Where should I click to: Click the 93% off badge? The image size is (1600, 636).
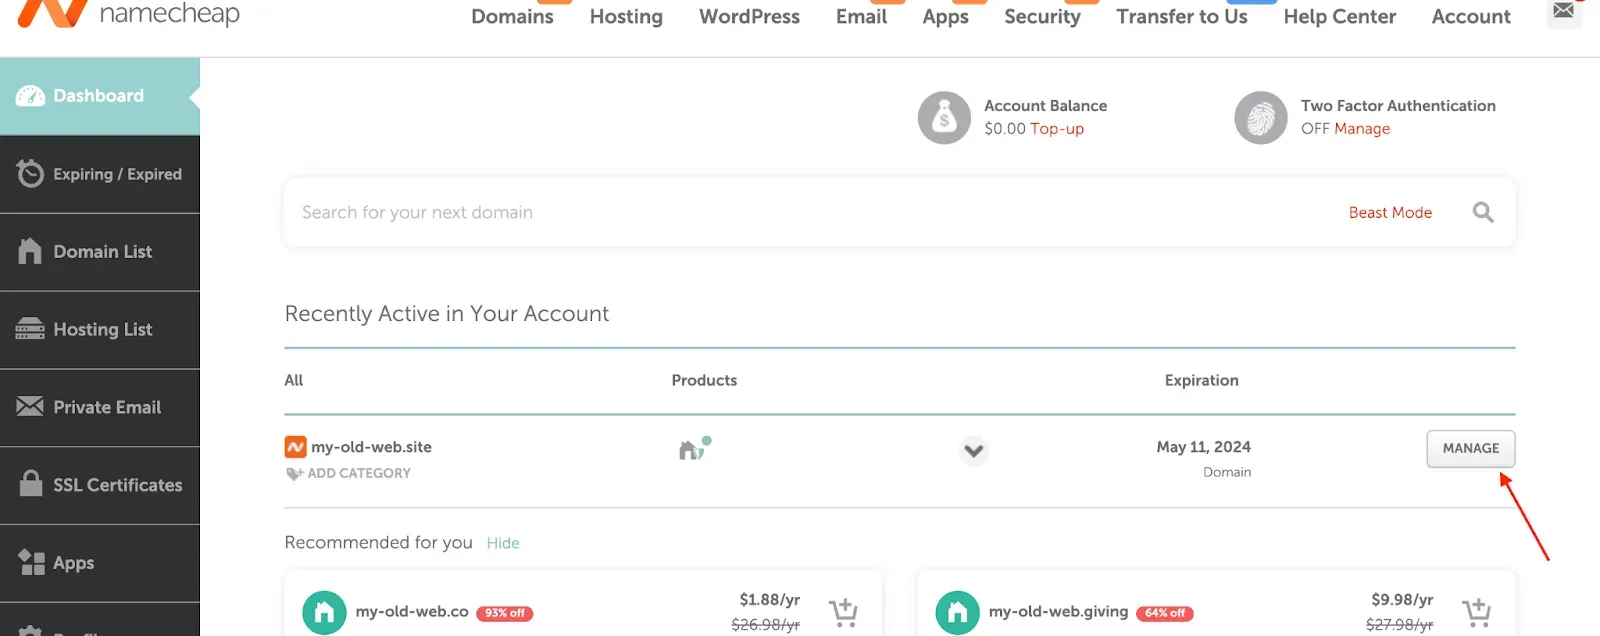pos(504,613)
